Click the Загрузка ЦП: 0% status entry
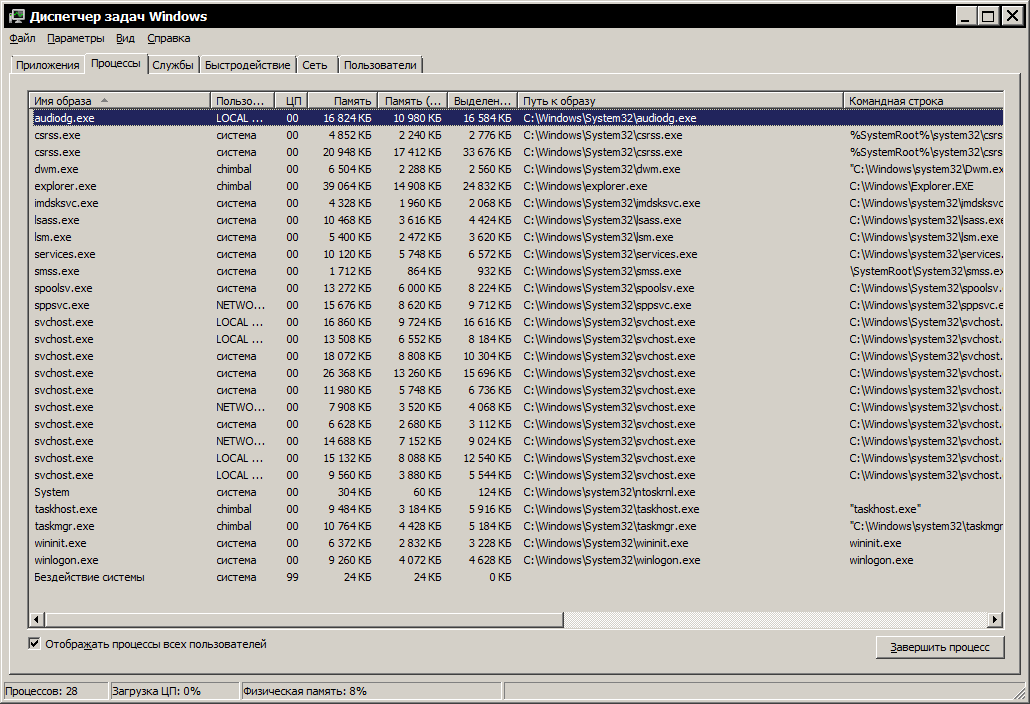Image resolution: width=1030 pixels, height=704 pixels. pyautogui.click(x=174, y=691)
